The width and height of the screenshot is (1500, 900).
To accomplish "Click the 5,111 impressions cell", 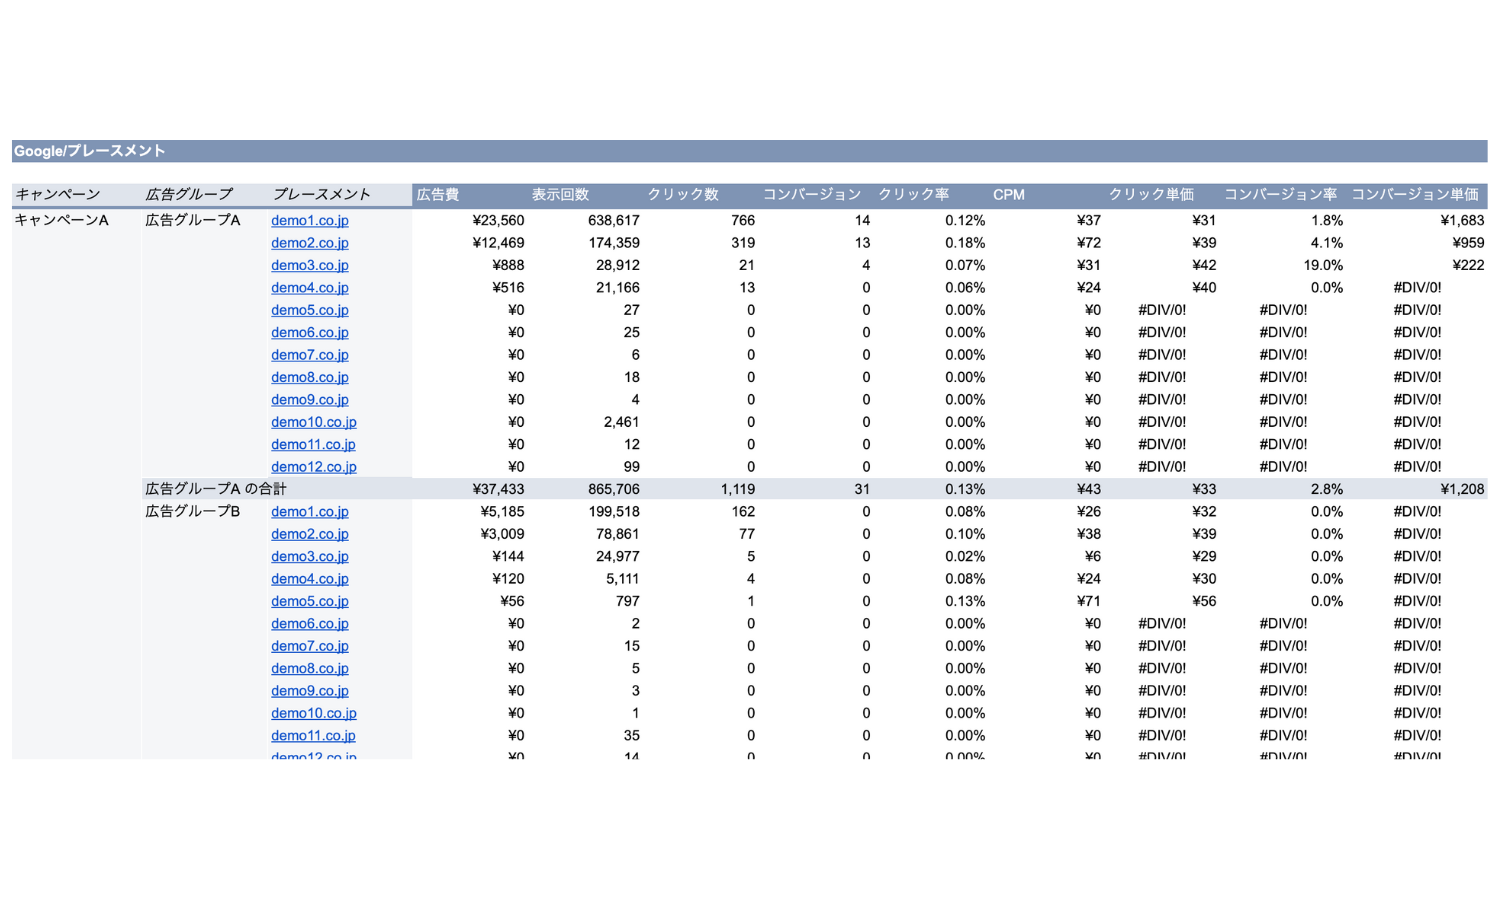I will coord(622,579).
